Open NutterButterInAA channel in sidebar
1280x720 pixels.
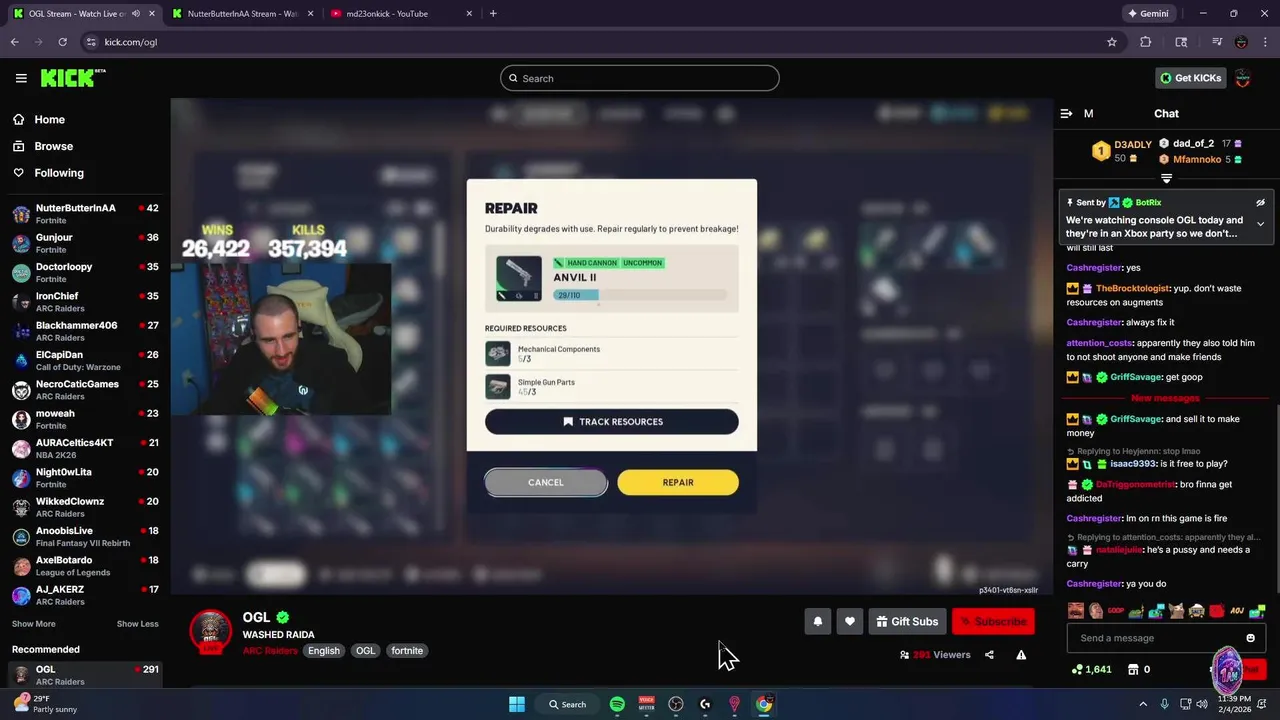85,214
